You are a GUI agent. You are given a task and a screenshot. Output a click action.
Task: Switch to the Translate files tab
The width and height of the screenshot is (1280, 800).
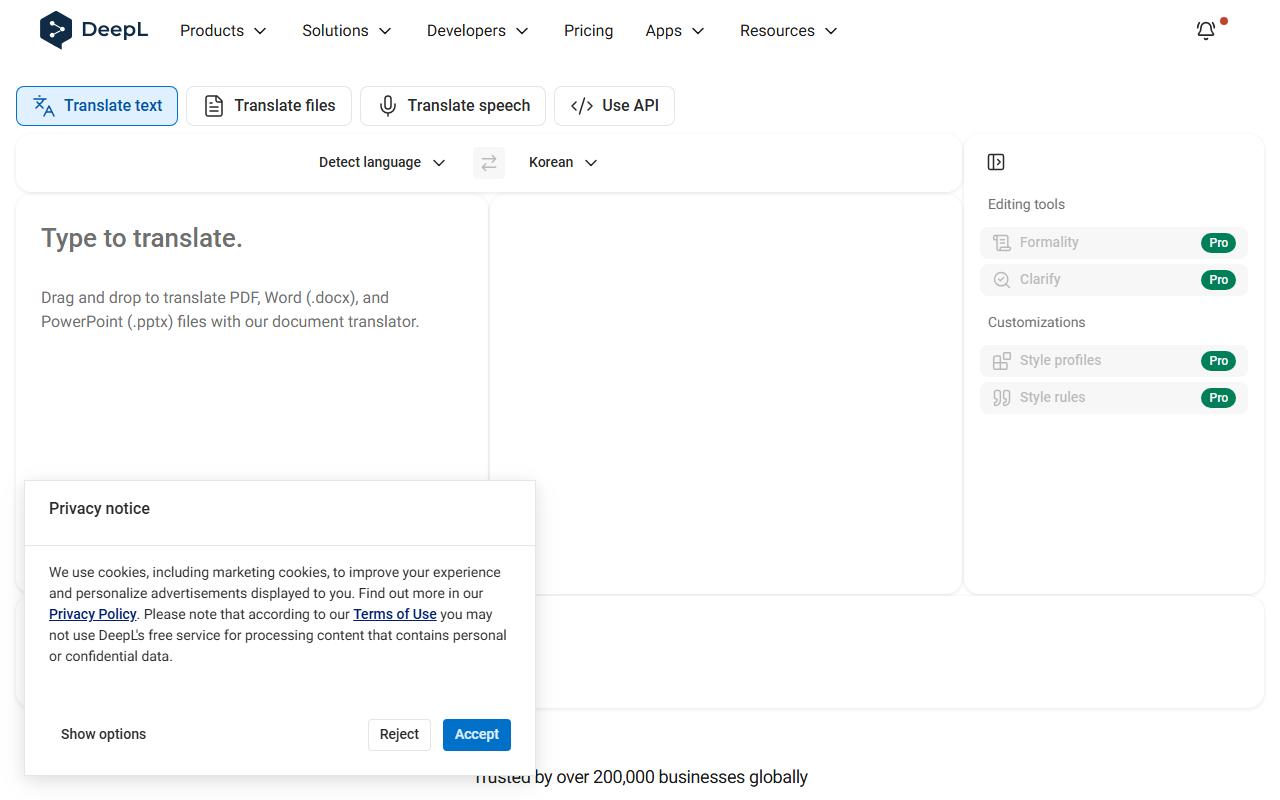click(x=269, y=106)
